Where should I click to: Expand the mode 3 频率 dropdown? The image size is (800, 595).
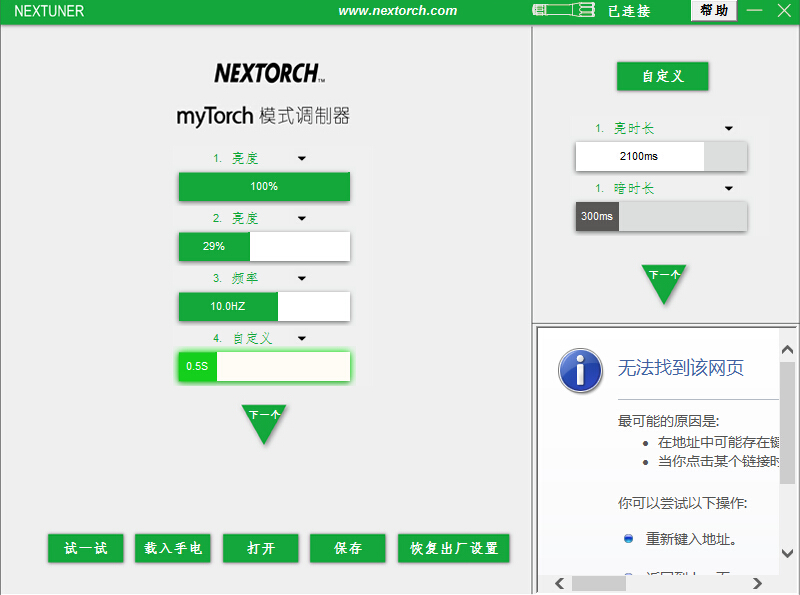click(302, 278)
